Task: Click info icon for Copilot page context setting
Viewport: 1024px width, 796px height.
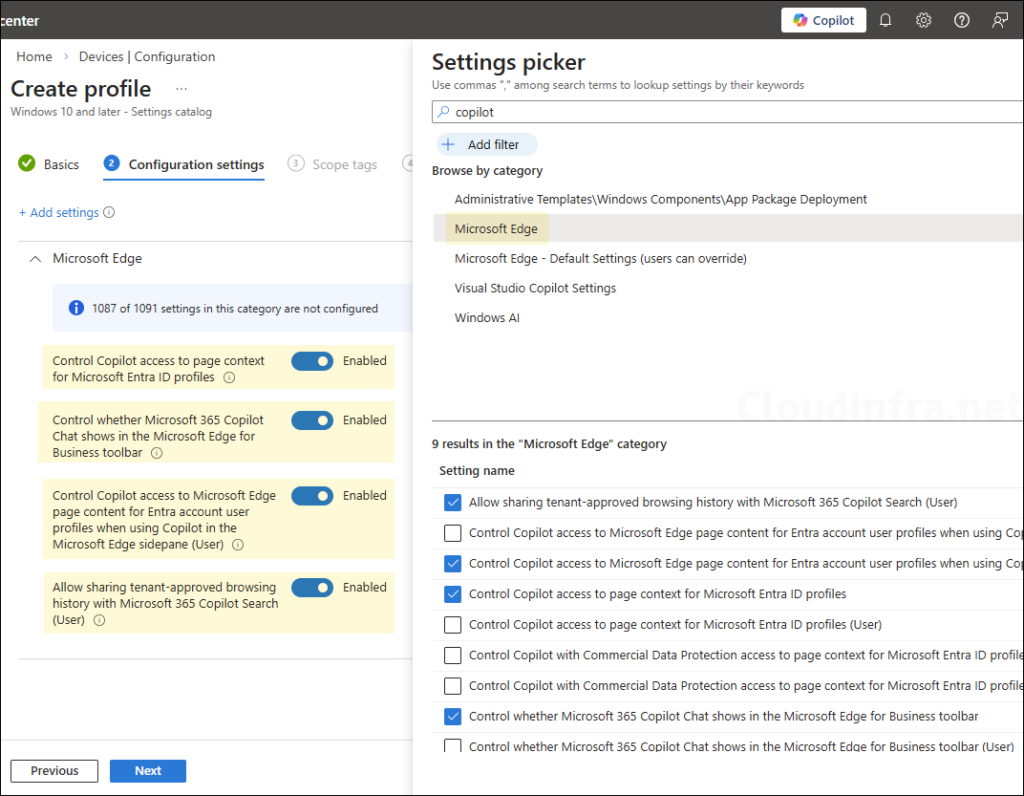Action: (229, 378)
